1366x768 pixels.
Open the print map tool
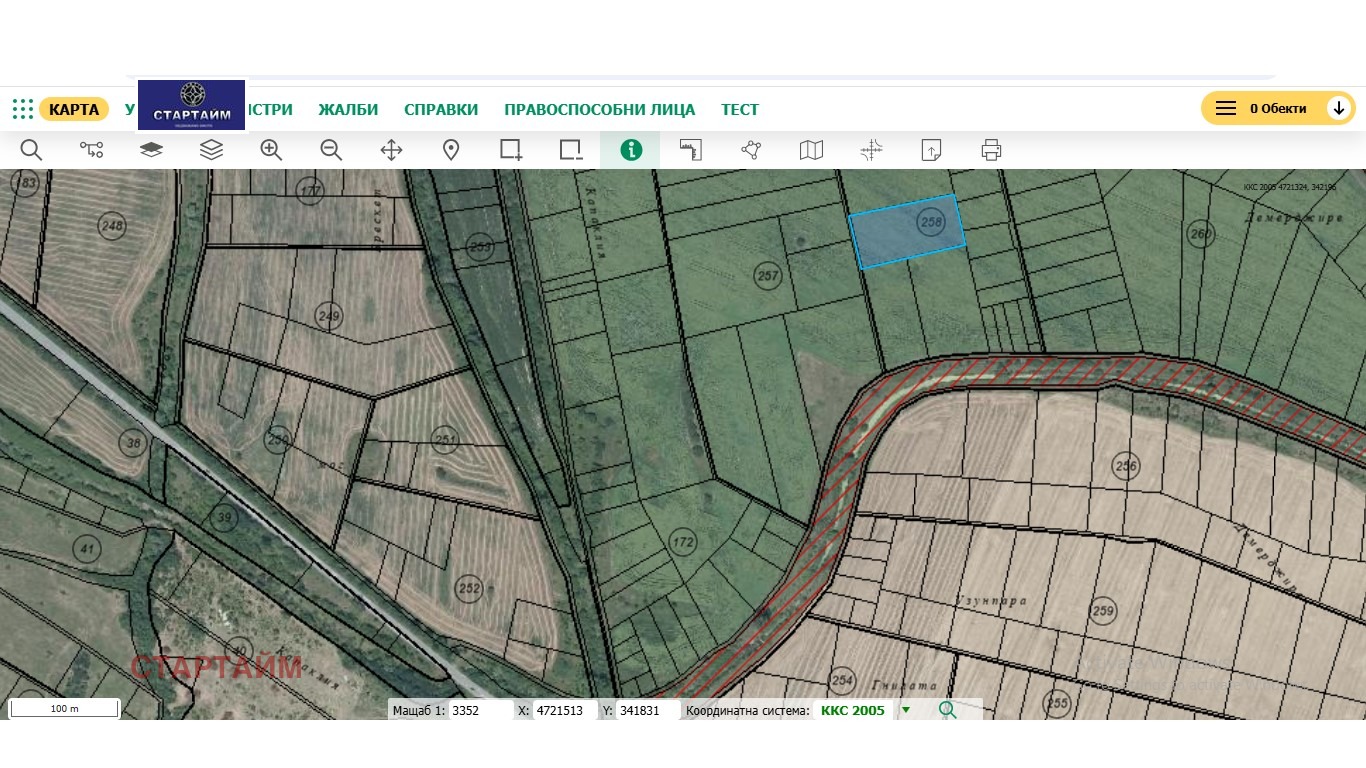coord(991,150)
